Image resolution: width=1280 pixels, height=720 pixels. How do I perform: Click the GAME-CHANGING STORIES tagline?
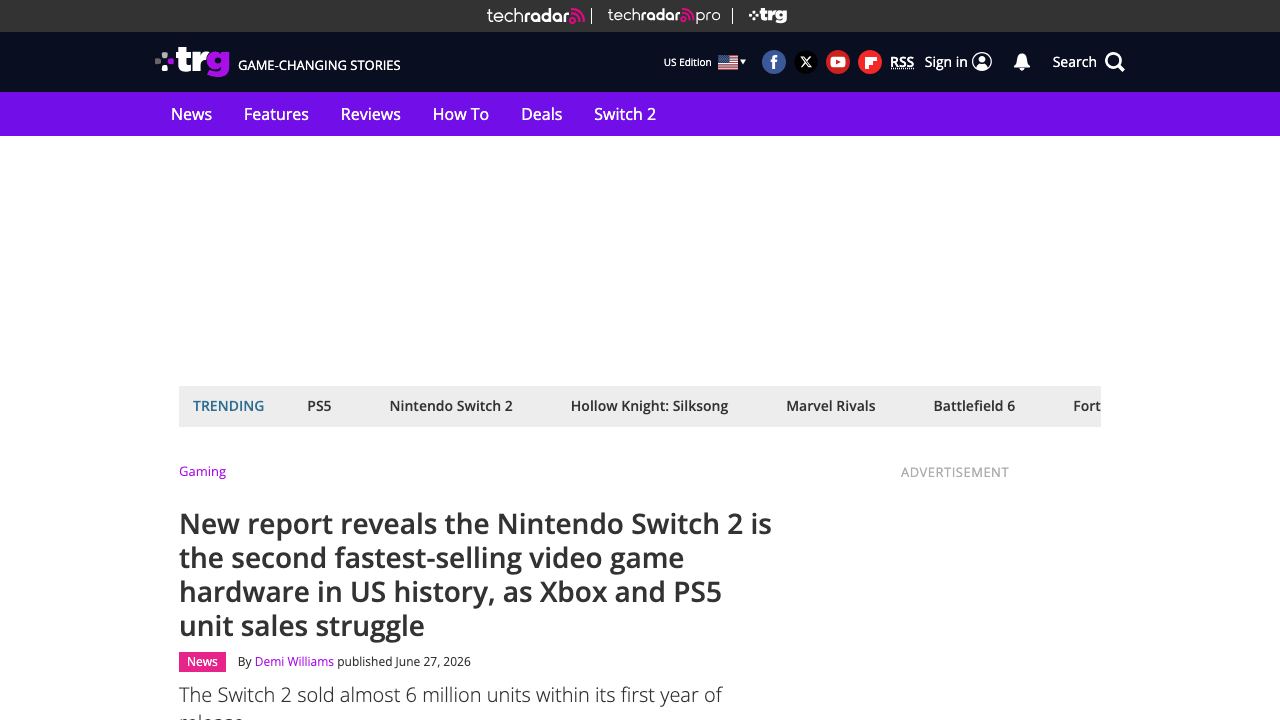coord(319,65)
